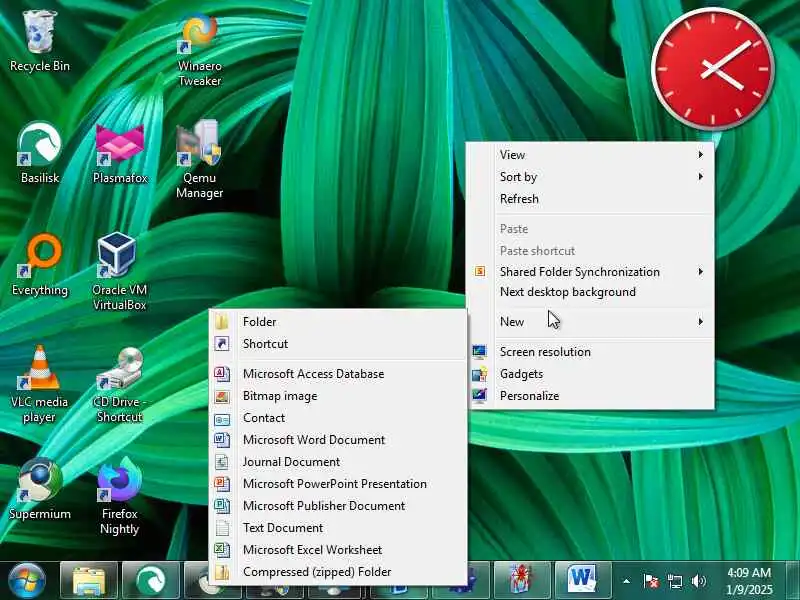
Task: Open the Recycle Bin desktop icon
Action: tap(40, 42)
